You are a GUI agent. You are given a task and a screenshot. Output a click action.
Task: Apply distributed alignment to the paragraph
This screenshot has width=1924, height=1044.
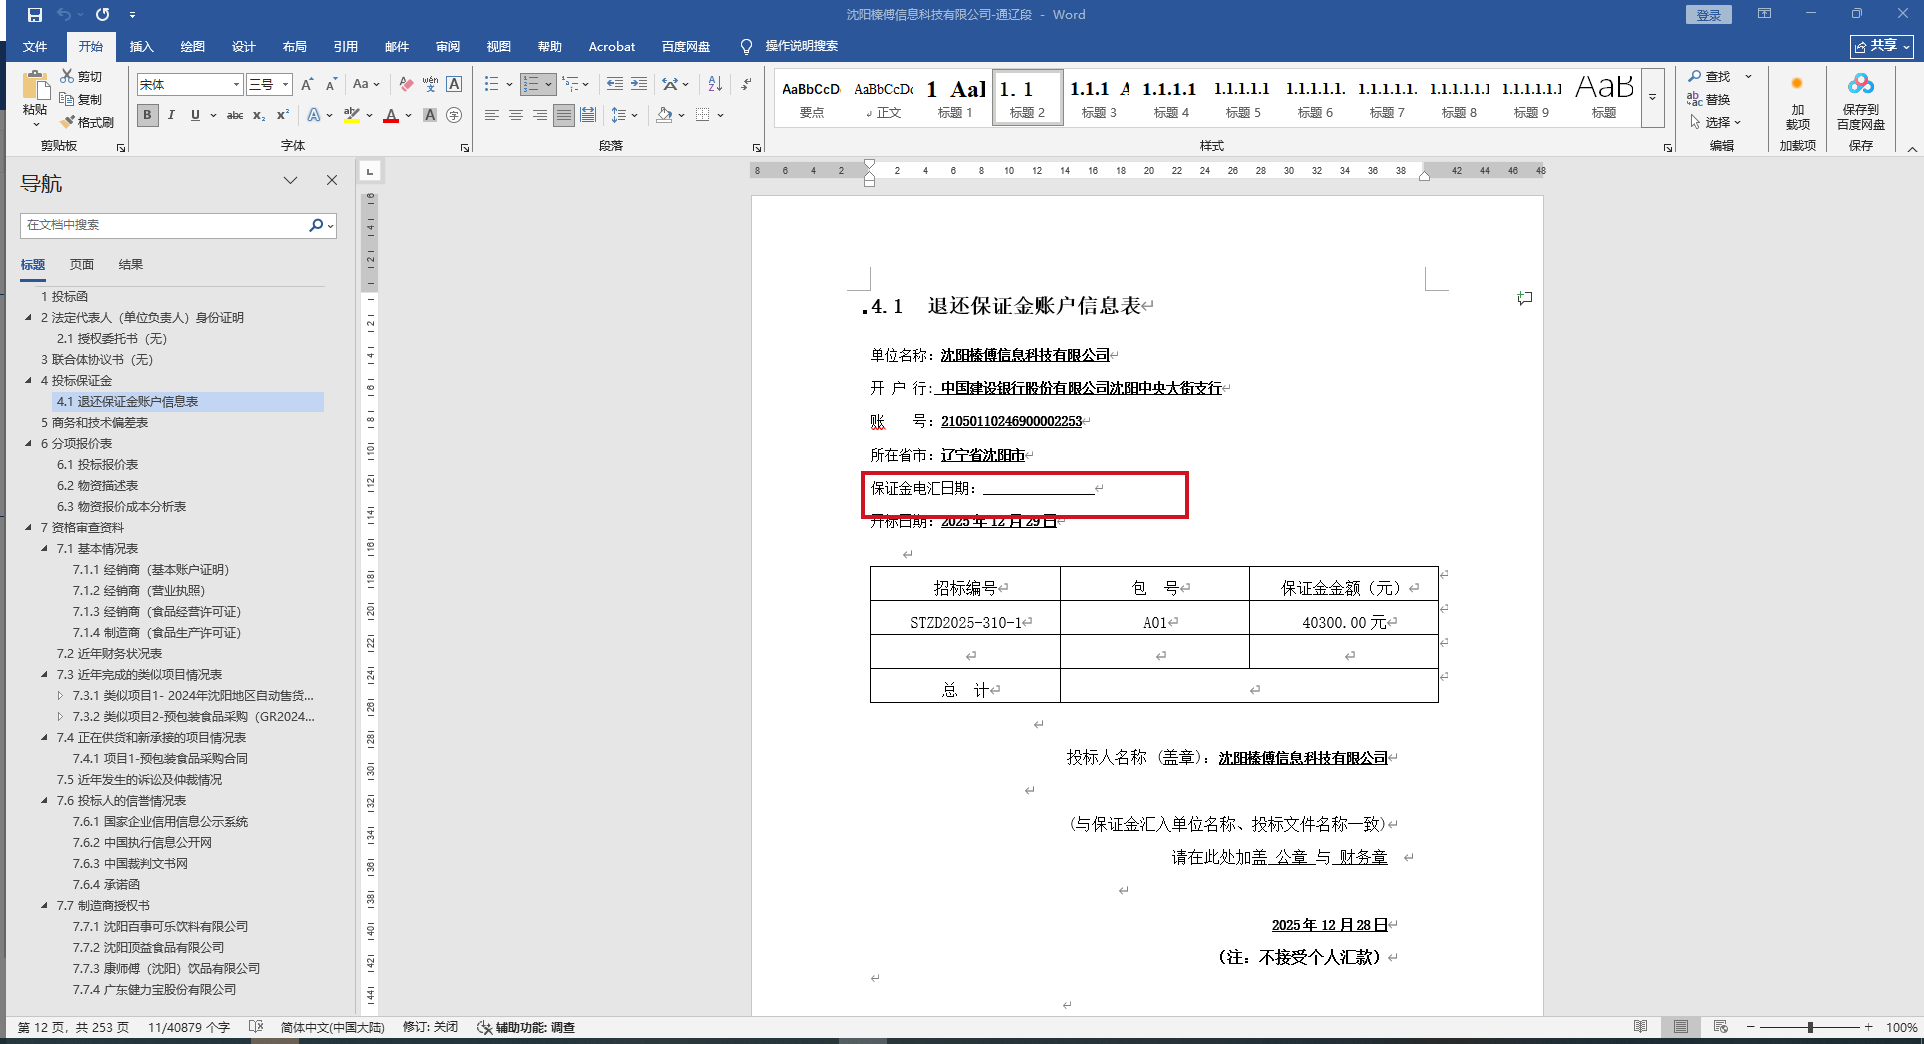[588, 115]
